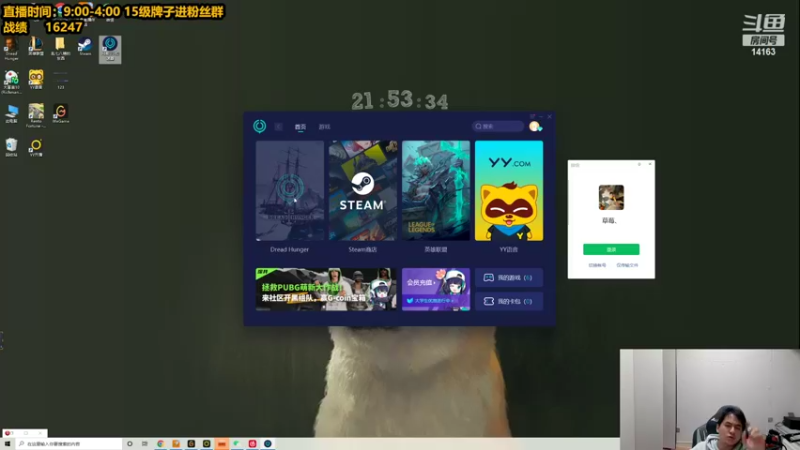Select the Steam store card
Image resolution: width=800 pixels, height=450 pixels.
(363, 191)
